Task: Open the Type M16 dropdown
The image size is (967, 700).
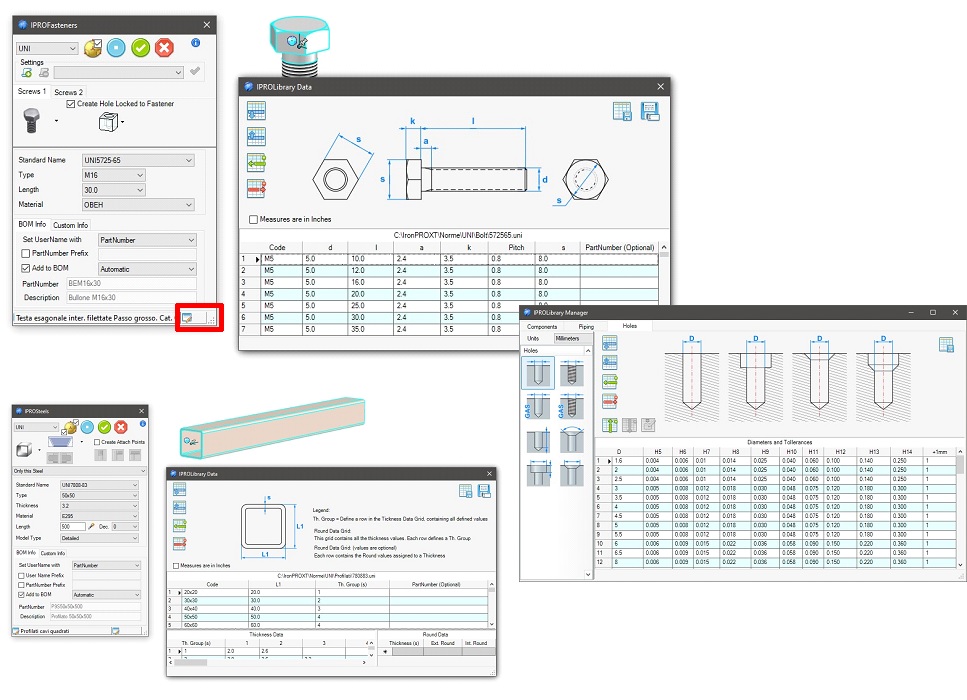Action: tap(113, 175)
